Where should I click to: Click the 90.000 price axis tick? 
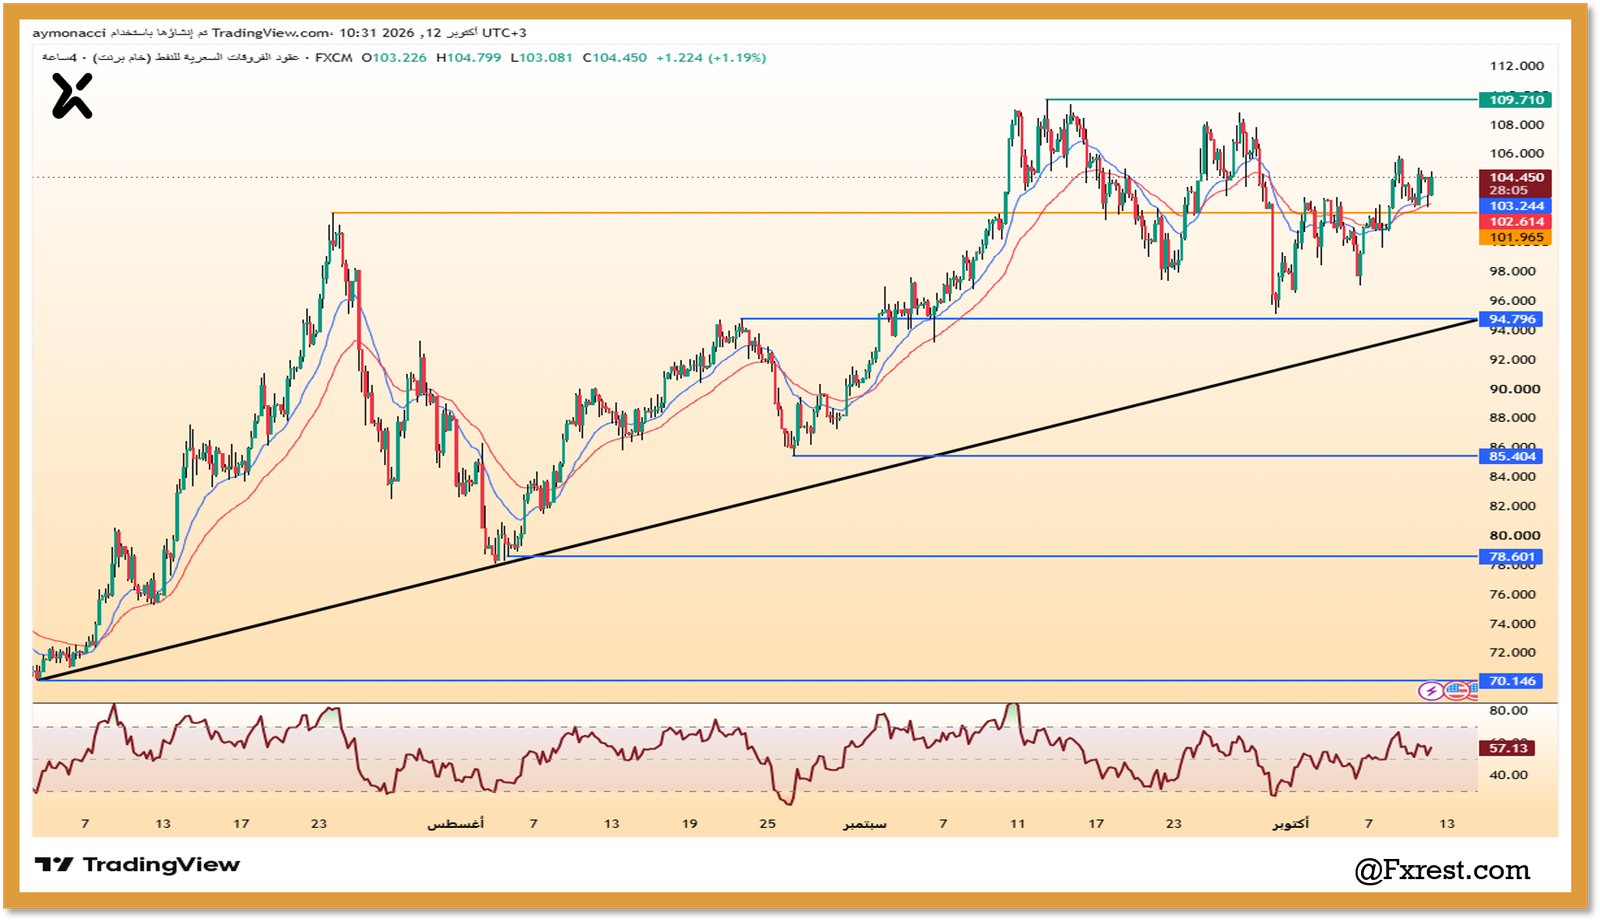click(x=1514, y=389)
